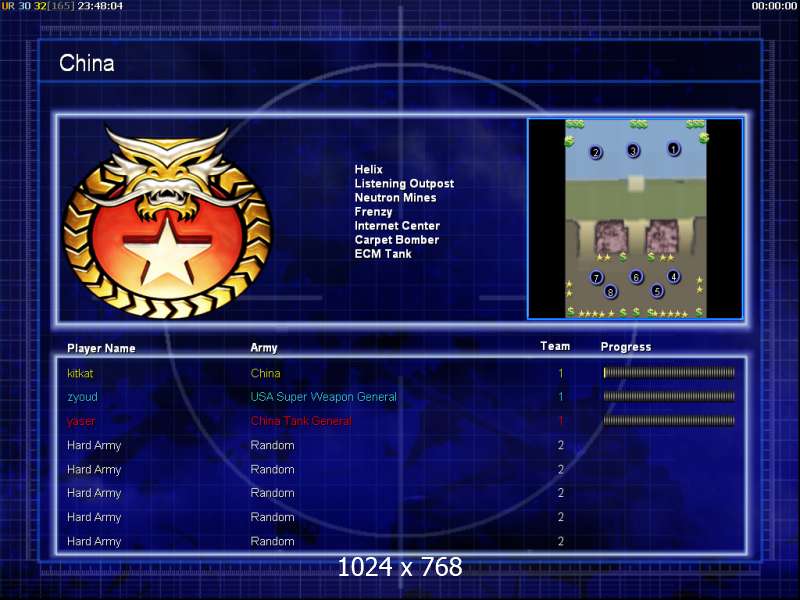Click the "USA Super Weapon General" army
This screenshot has width=800, height=600.
click(x=323, y=397)
